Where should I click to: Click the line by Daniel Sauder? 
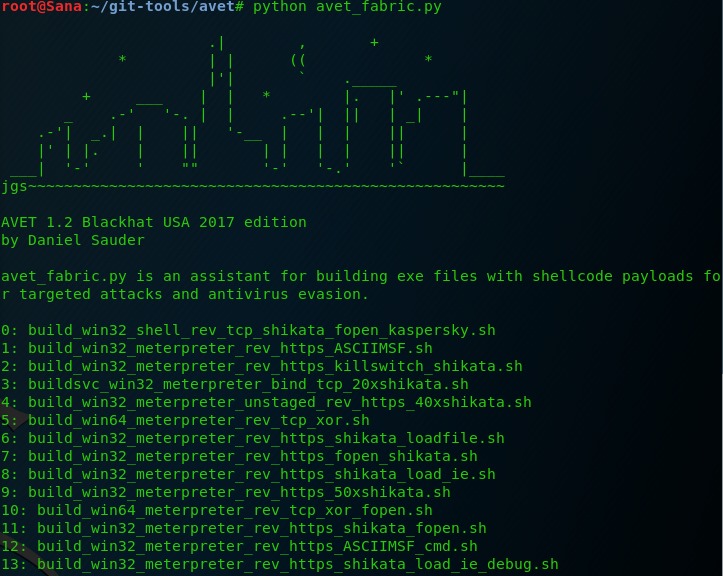(x=73, y=240)
